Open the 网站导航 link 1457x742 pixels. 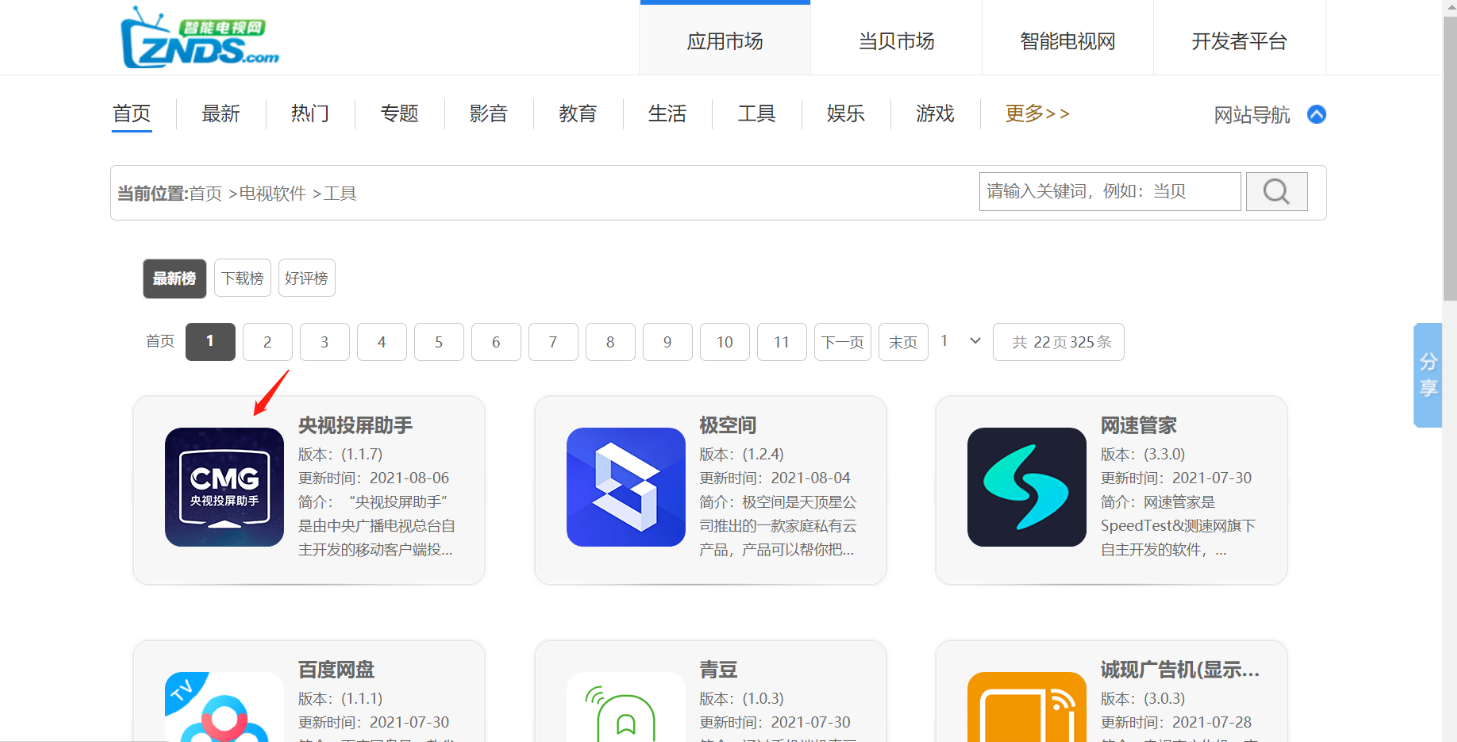(1252, 115)
